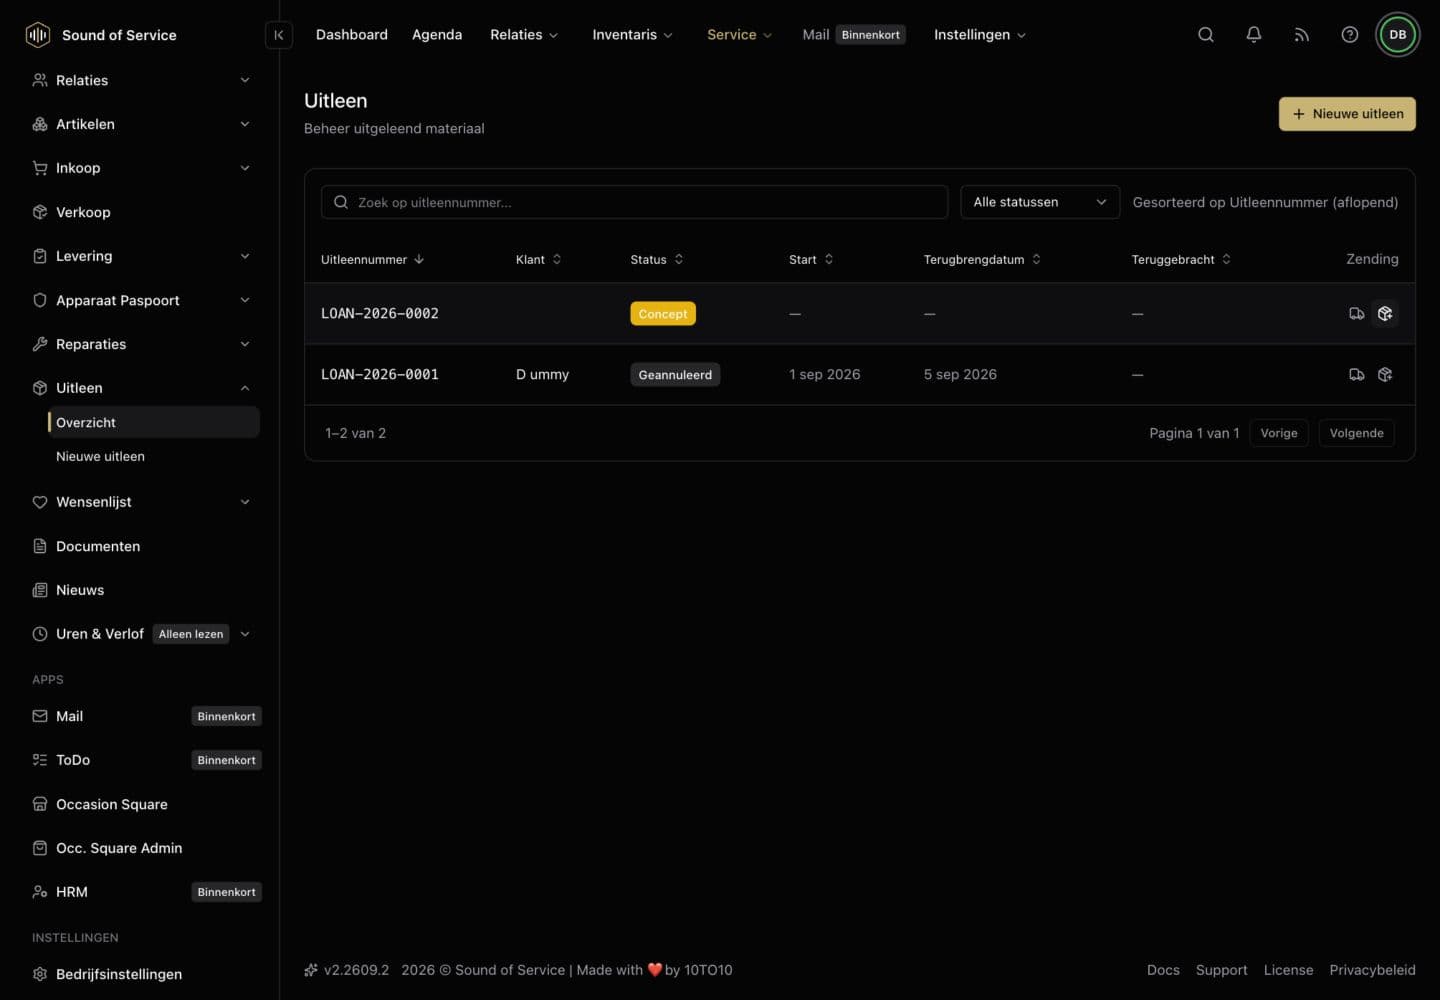Open the notifications bell
The image size is (1440, 1000).
(x=1254, y=35)
